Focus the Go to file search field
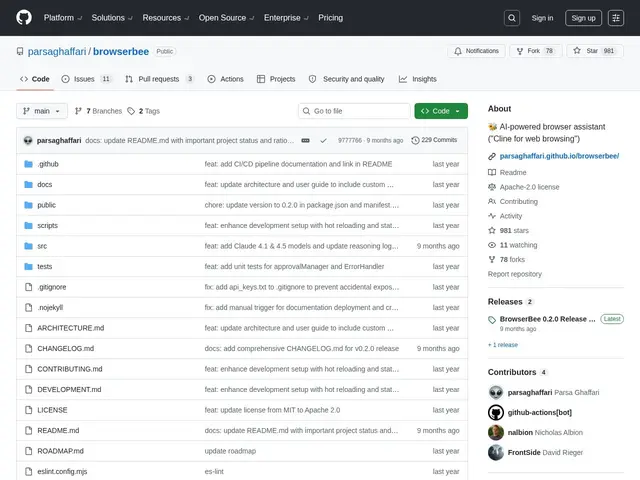640x480 pixels. [x=354, y=111]
